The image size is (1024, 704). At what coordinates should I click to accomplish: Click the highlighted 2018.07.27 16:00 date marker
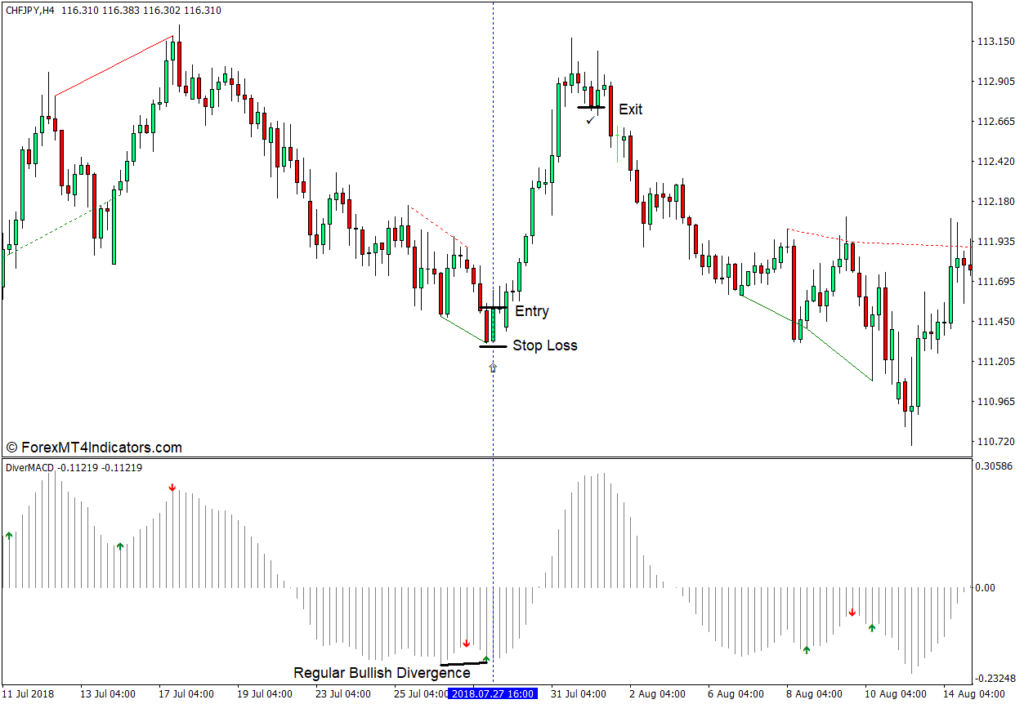(492, 694)
